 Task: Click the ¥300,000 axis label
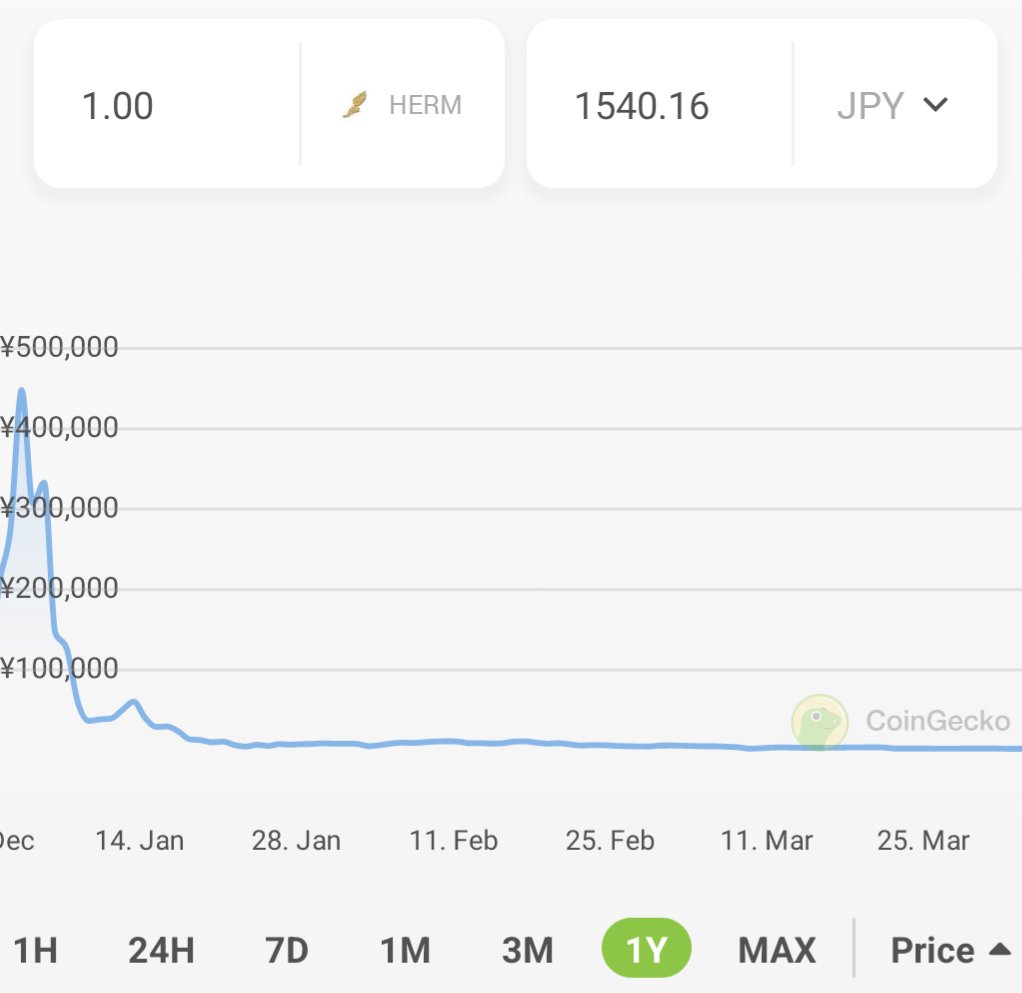pos(59,508)
